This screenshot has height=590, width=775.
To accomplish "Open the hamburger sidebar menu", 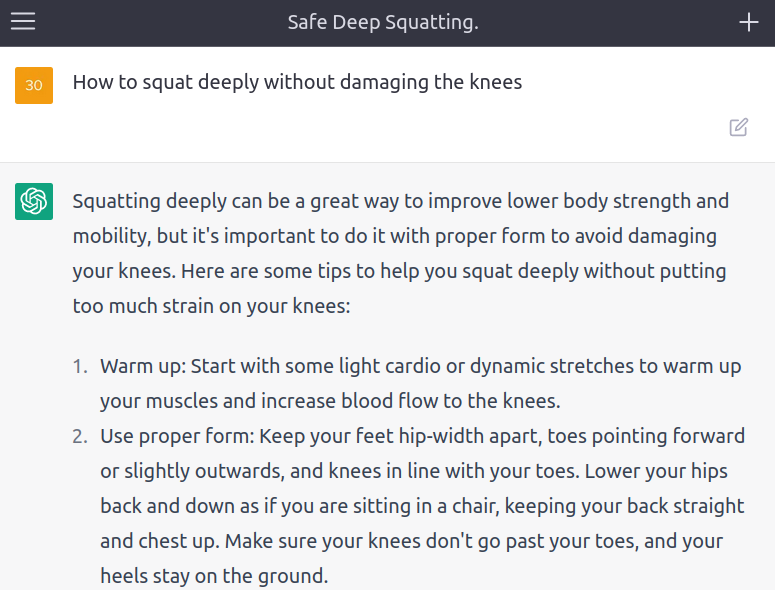I will pyautogui.click(x=23, y=22).
